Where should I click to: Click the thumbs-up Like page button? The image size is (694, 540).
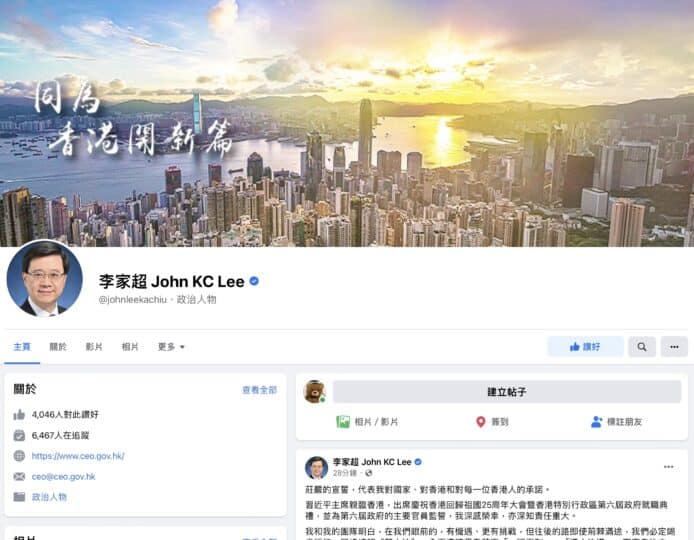pos(585,347)
